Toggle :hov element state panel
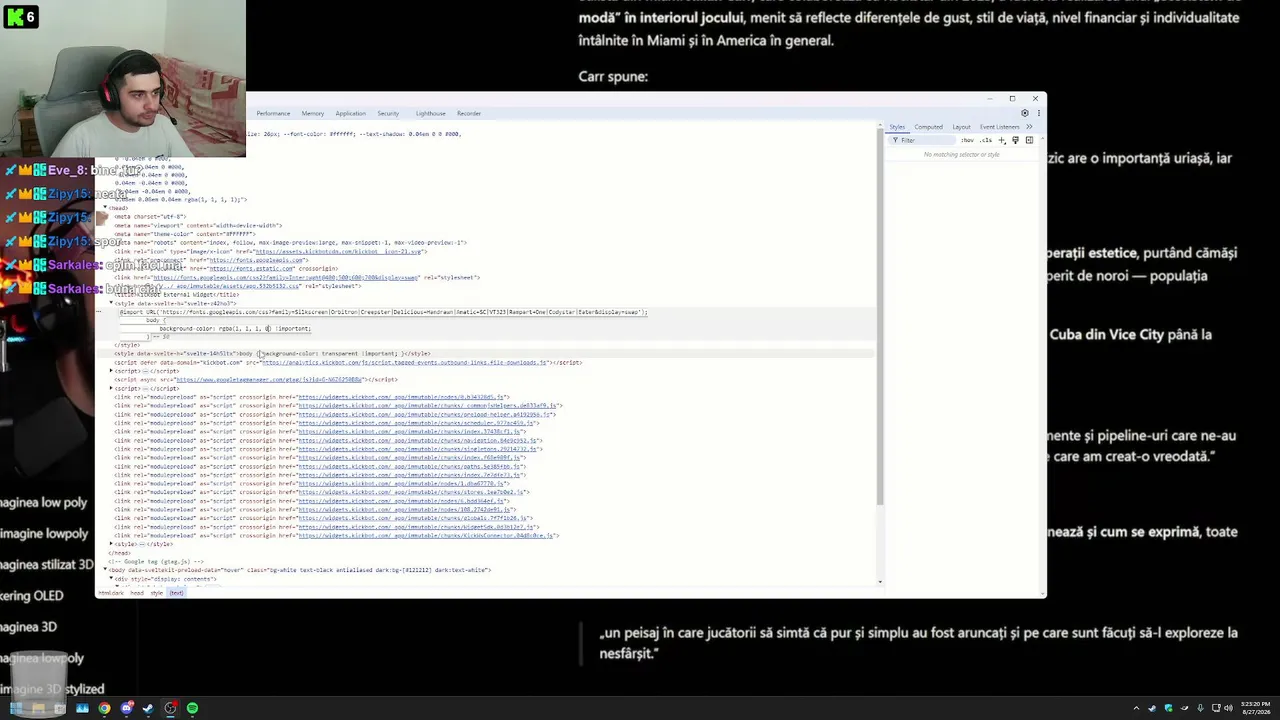Viewport: 1280px width, 720px height. click(x=967, y=140)
